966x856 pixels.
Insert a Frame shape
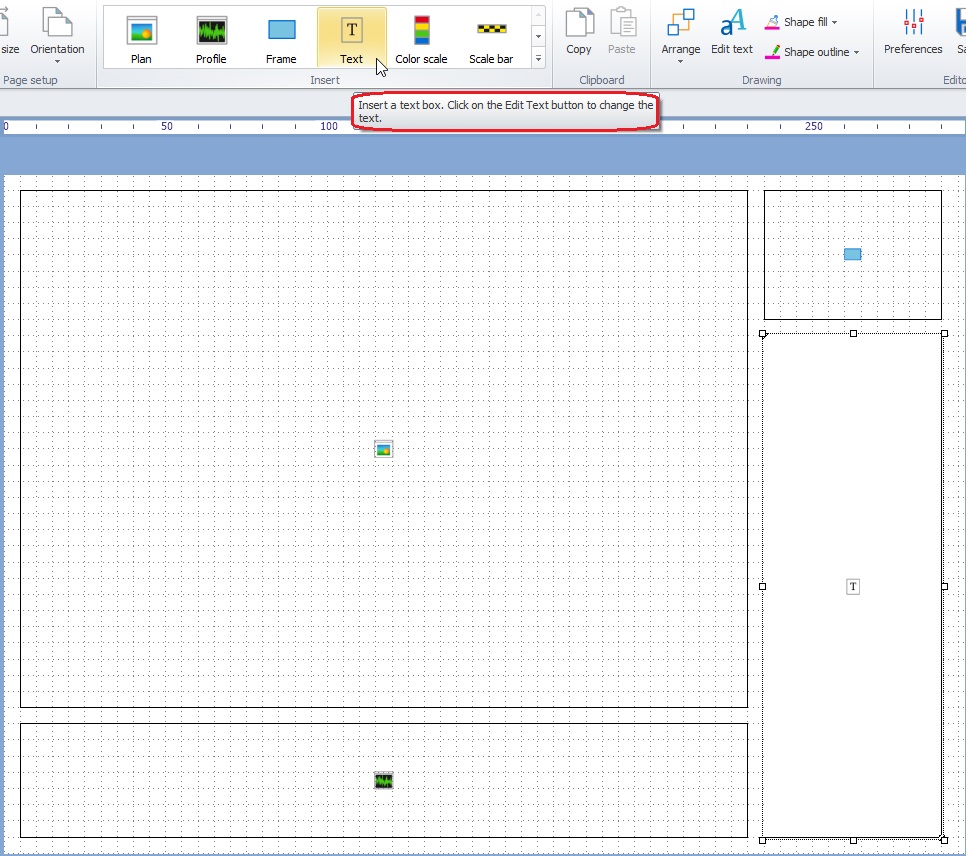tap(281, 38)
